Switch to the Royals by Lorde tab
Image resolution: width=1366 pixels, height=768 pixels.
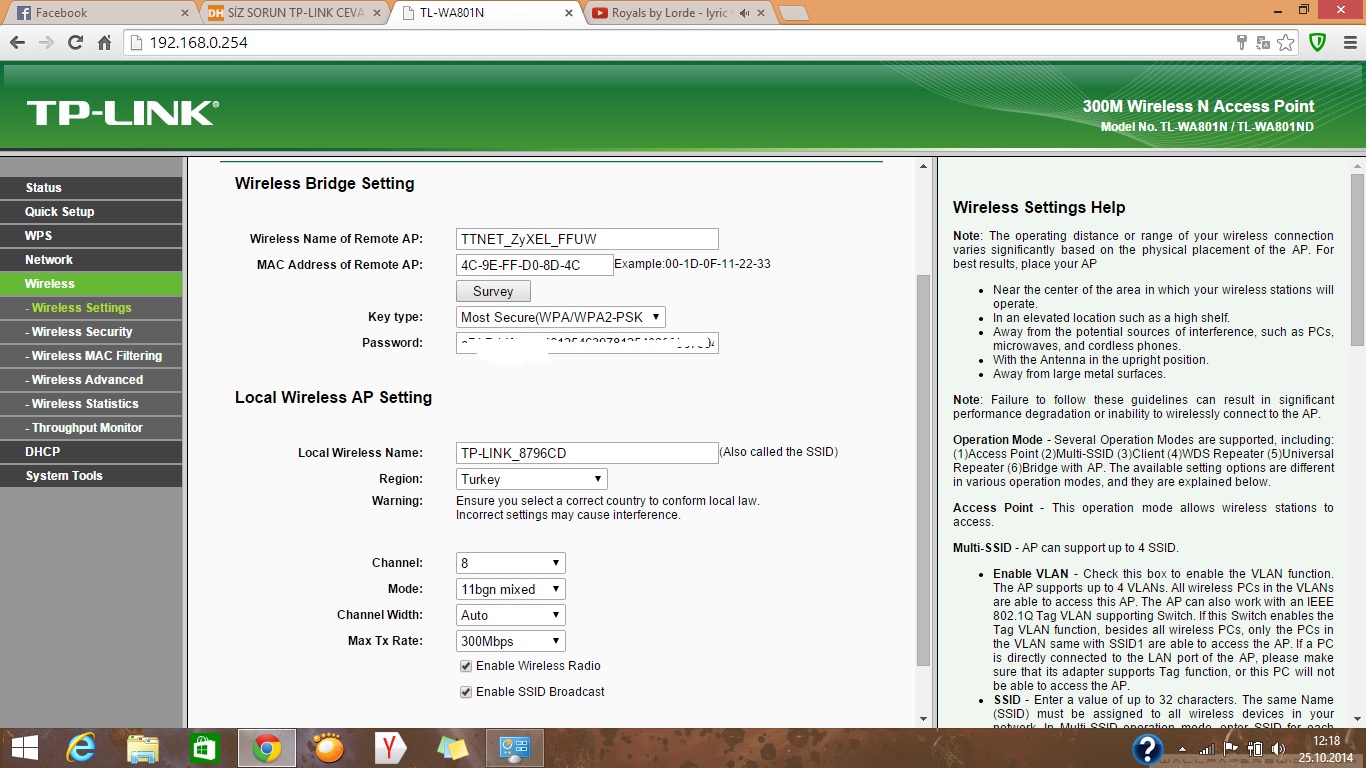click(x=680, y=13)
